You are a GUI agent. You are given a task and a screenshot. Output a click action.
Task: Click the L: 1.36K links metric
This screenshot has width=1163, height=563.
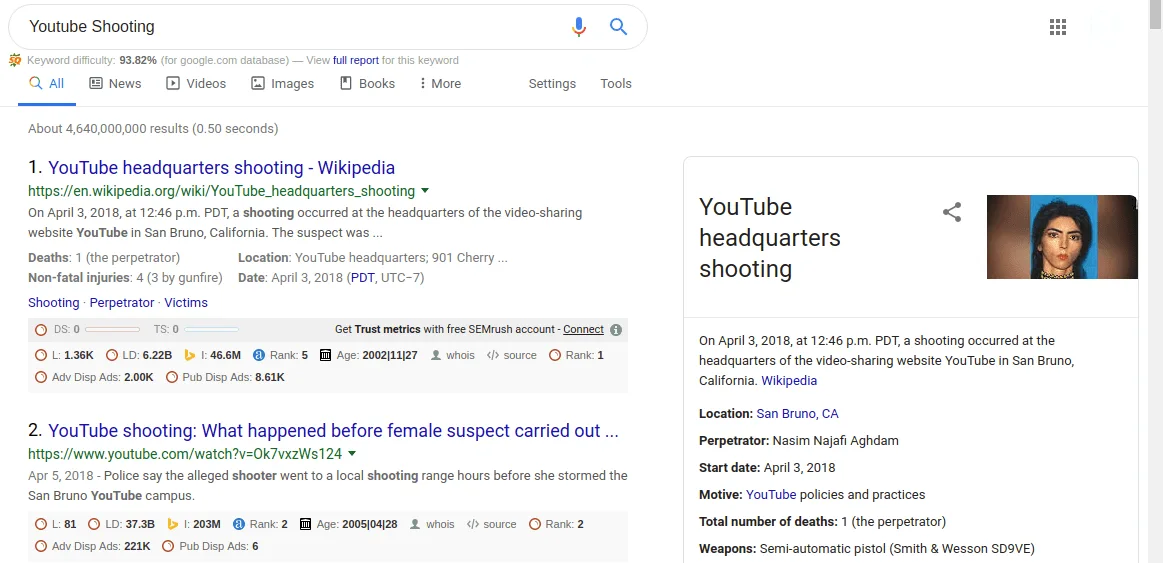[65, 355]
